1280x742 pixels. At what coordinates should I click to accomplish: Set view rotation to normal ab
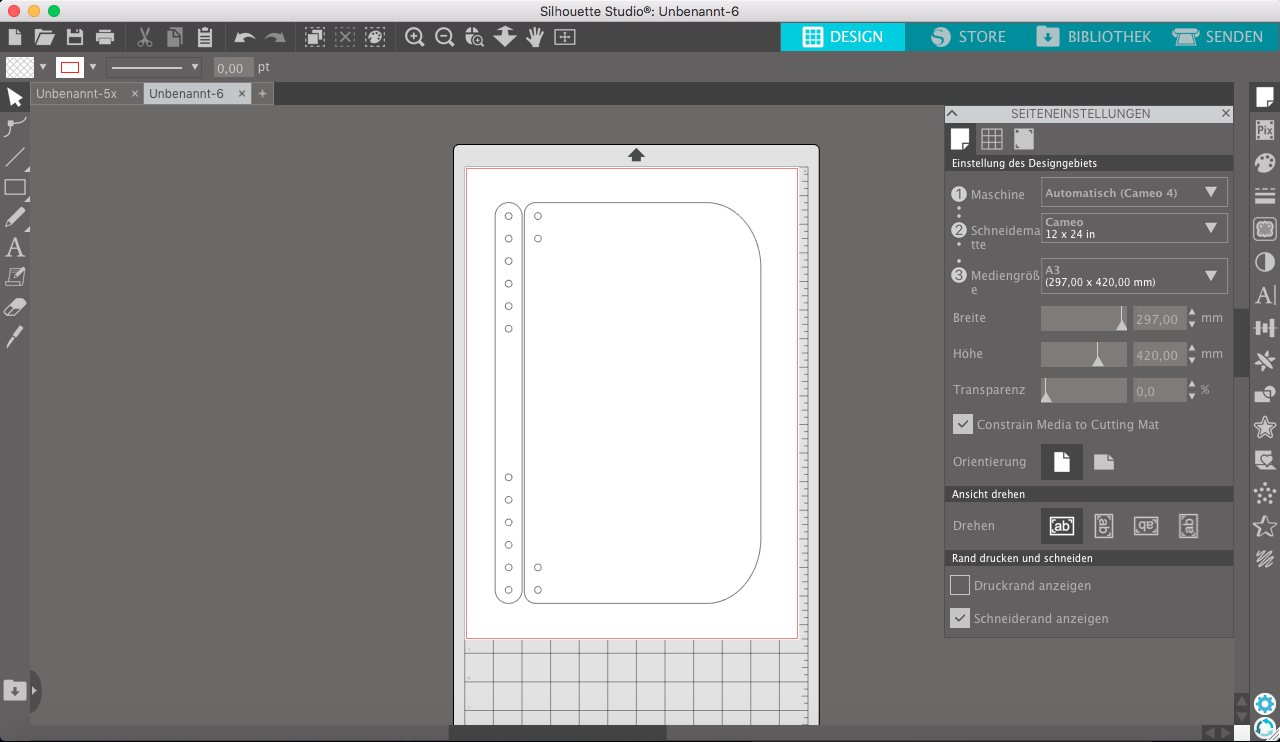pos(1062,526)
